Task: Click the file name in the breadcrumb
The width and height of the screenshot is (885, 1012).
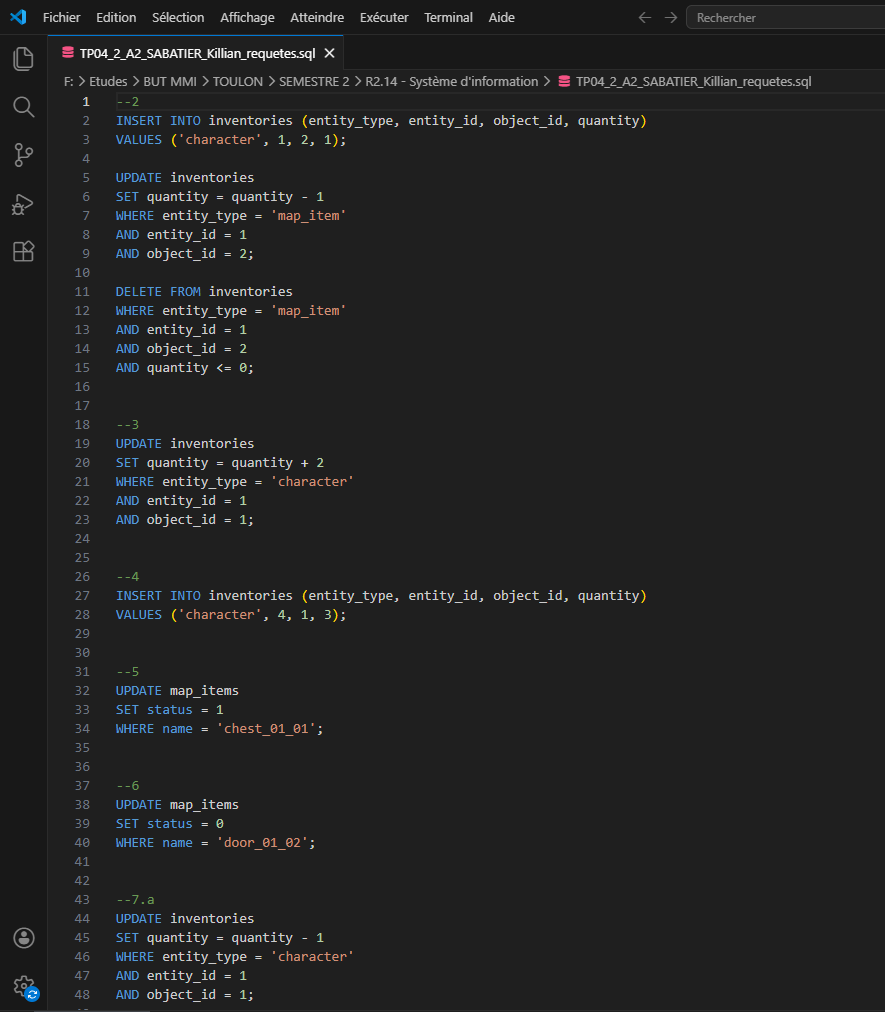Action: pyautogui.click(x=693, y=81)
